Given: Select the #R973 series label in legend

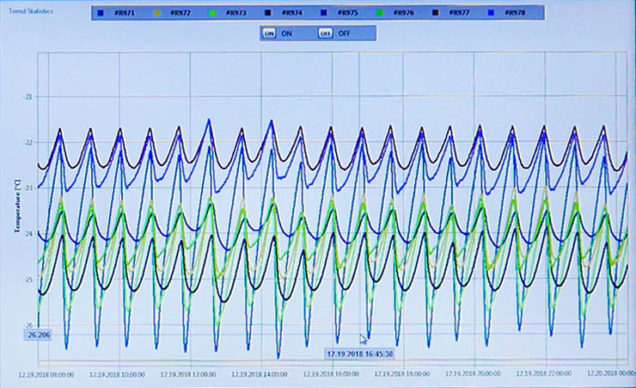Looking at the screenshot, I should (236, 13).
